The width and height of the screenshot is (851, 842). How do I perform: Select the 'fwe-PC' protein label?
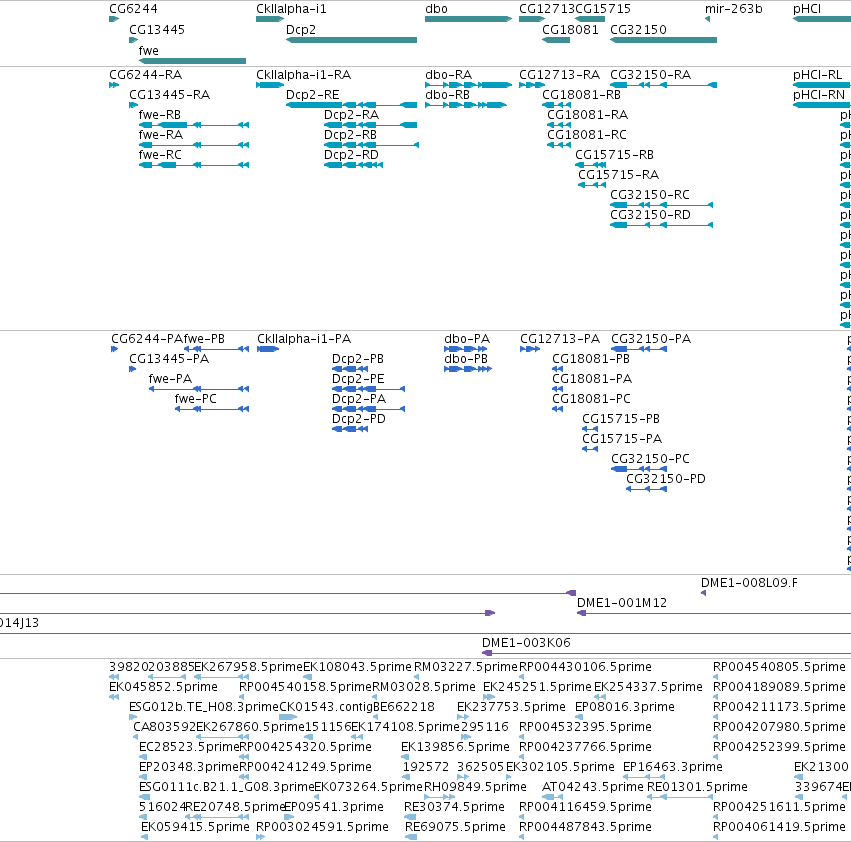coord(195,400)
